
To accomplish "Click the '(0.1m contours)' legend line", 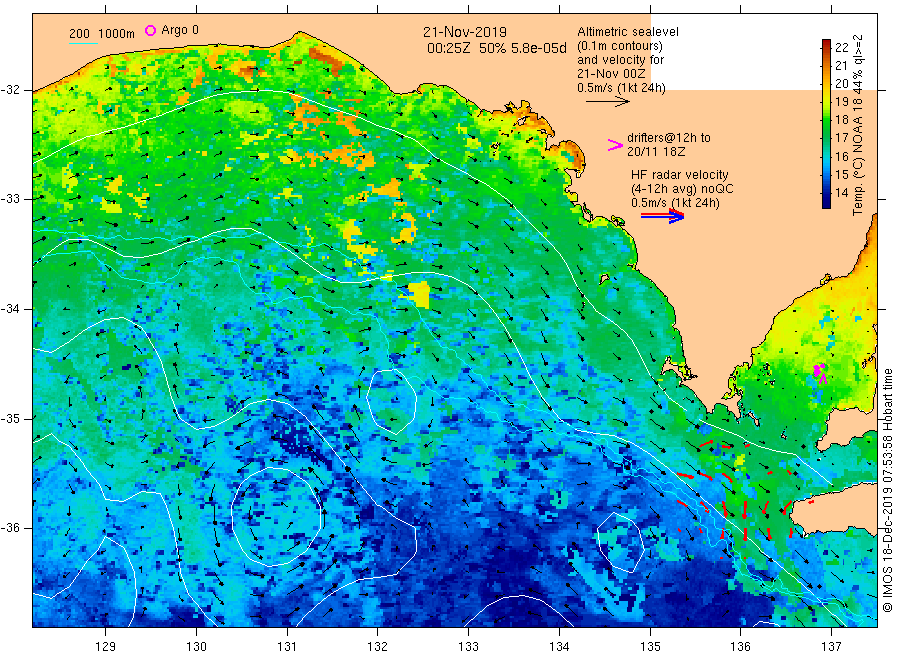I will (619, 46).
